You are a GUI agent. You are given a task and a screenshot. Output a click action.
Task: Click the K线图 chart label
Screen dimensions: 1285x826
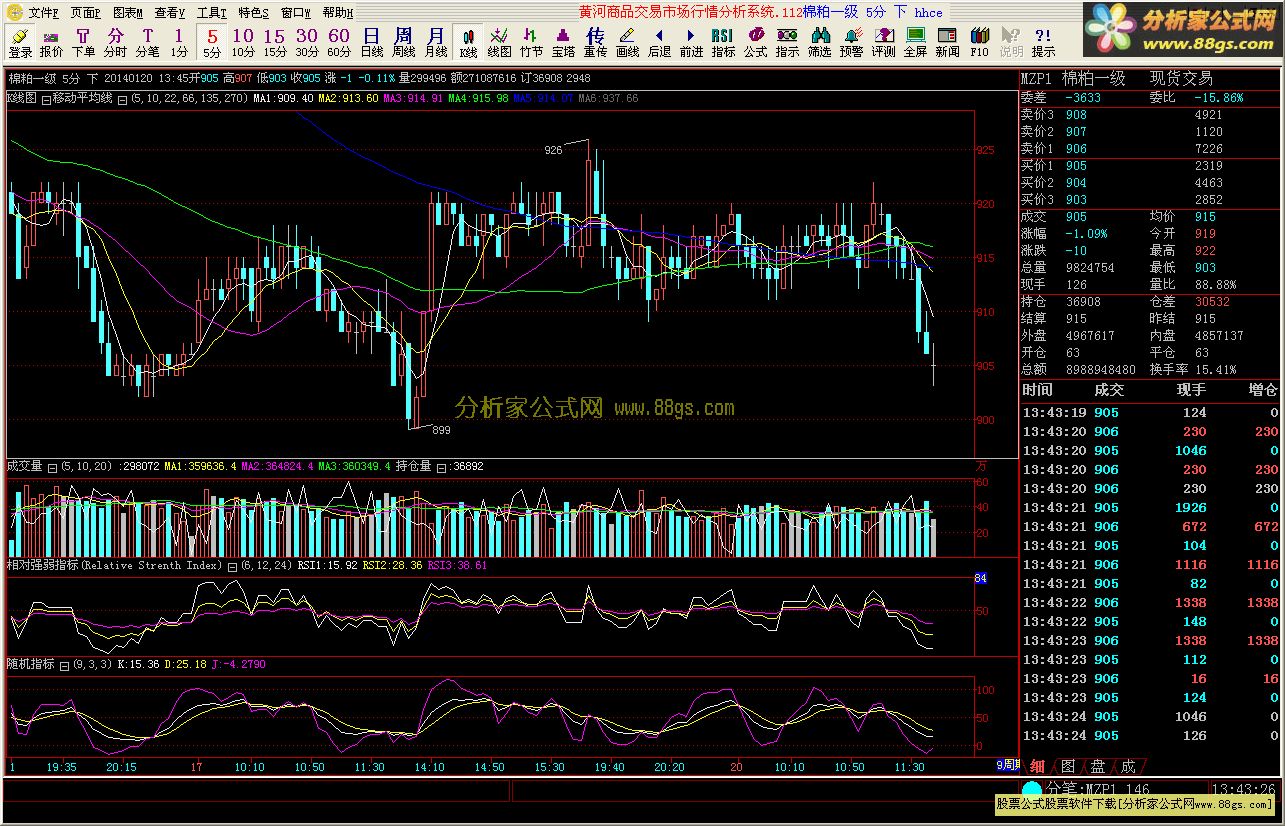pos(21,99)
